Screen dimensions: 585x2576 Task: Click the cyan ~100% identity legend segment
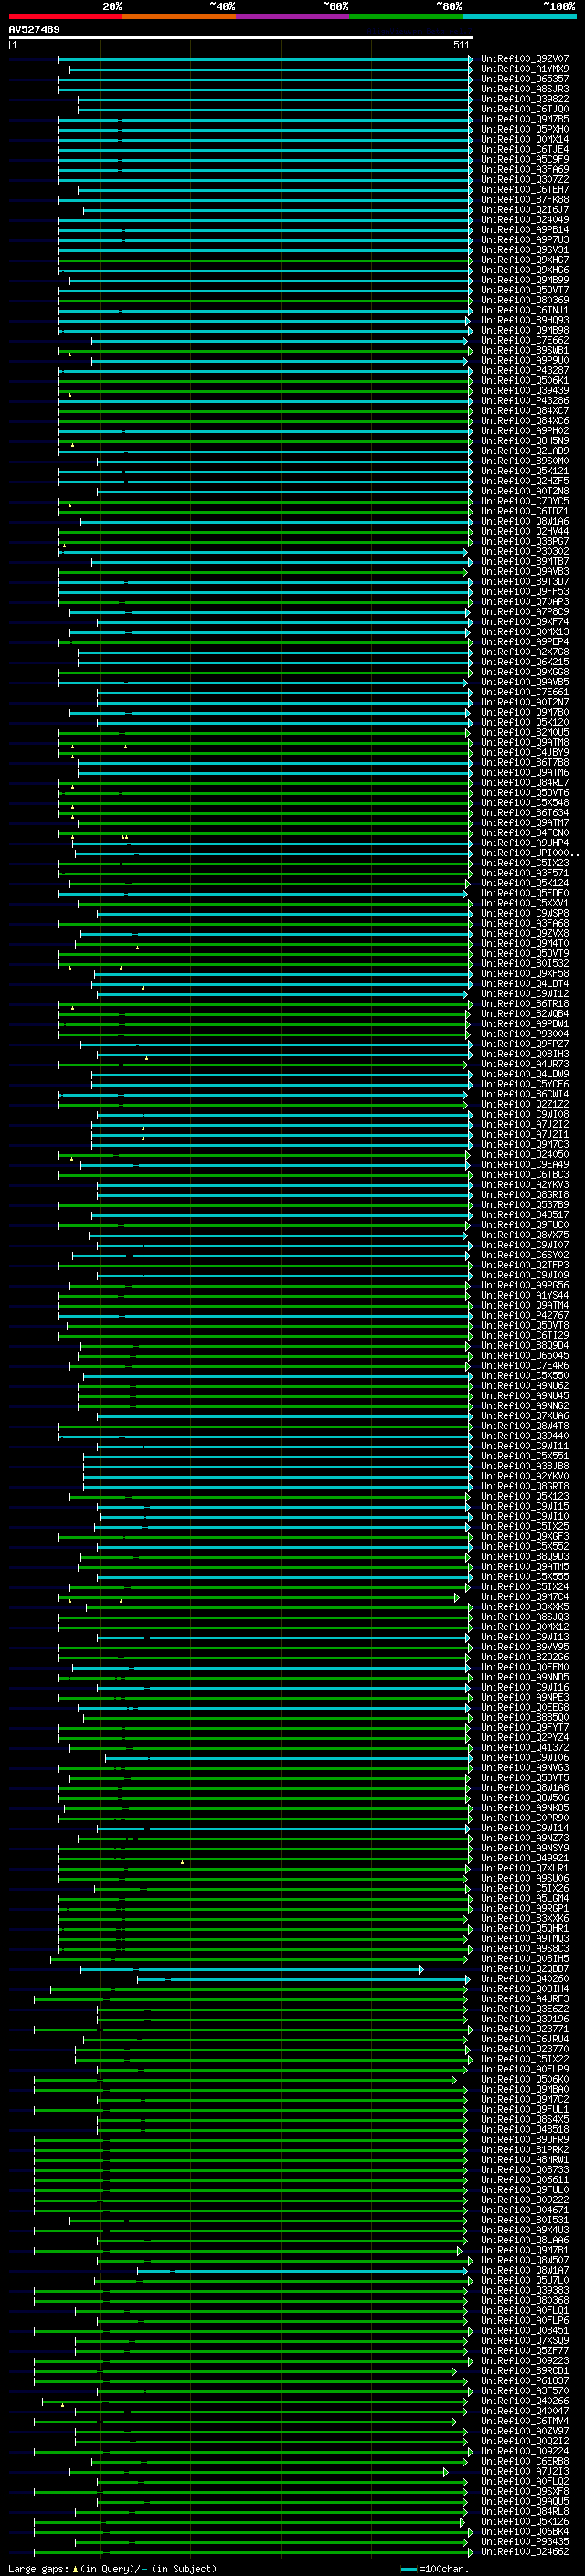point(519,17)
